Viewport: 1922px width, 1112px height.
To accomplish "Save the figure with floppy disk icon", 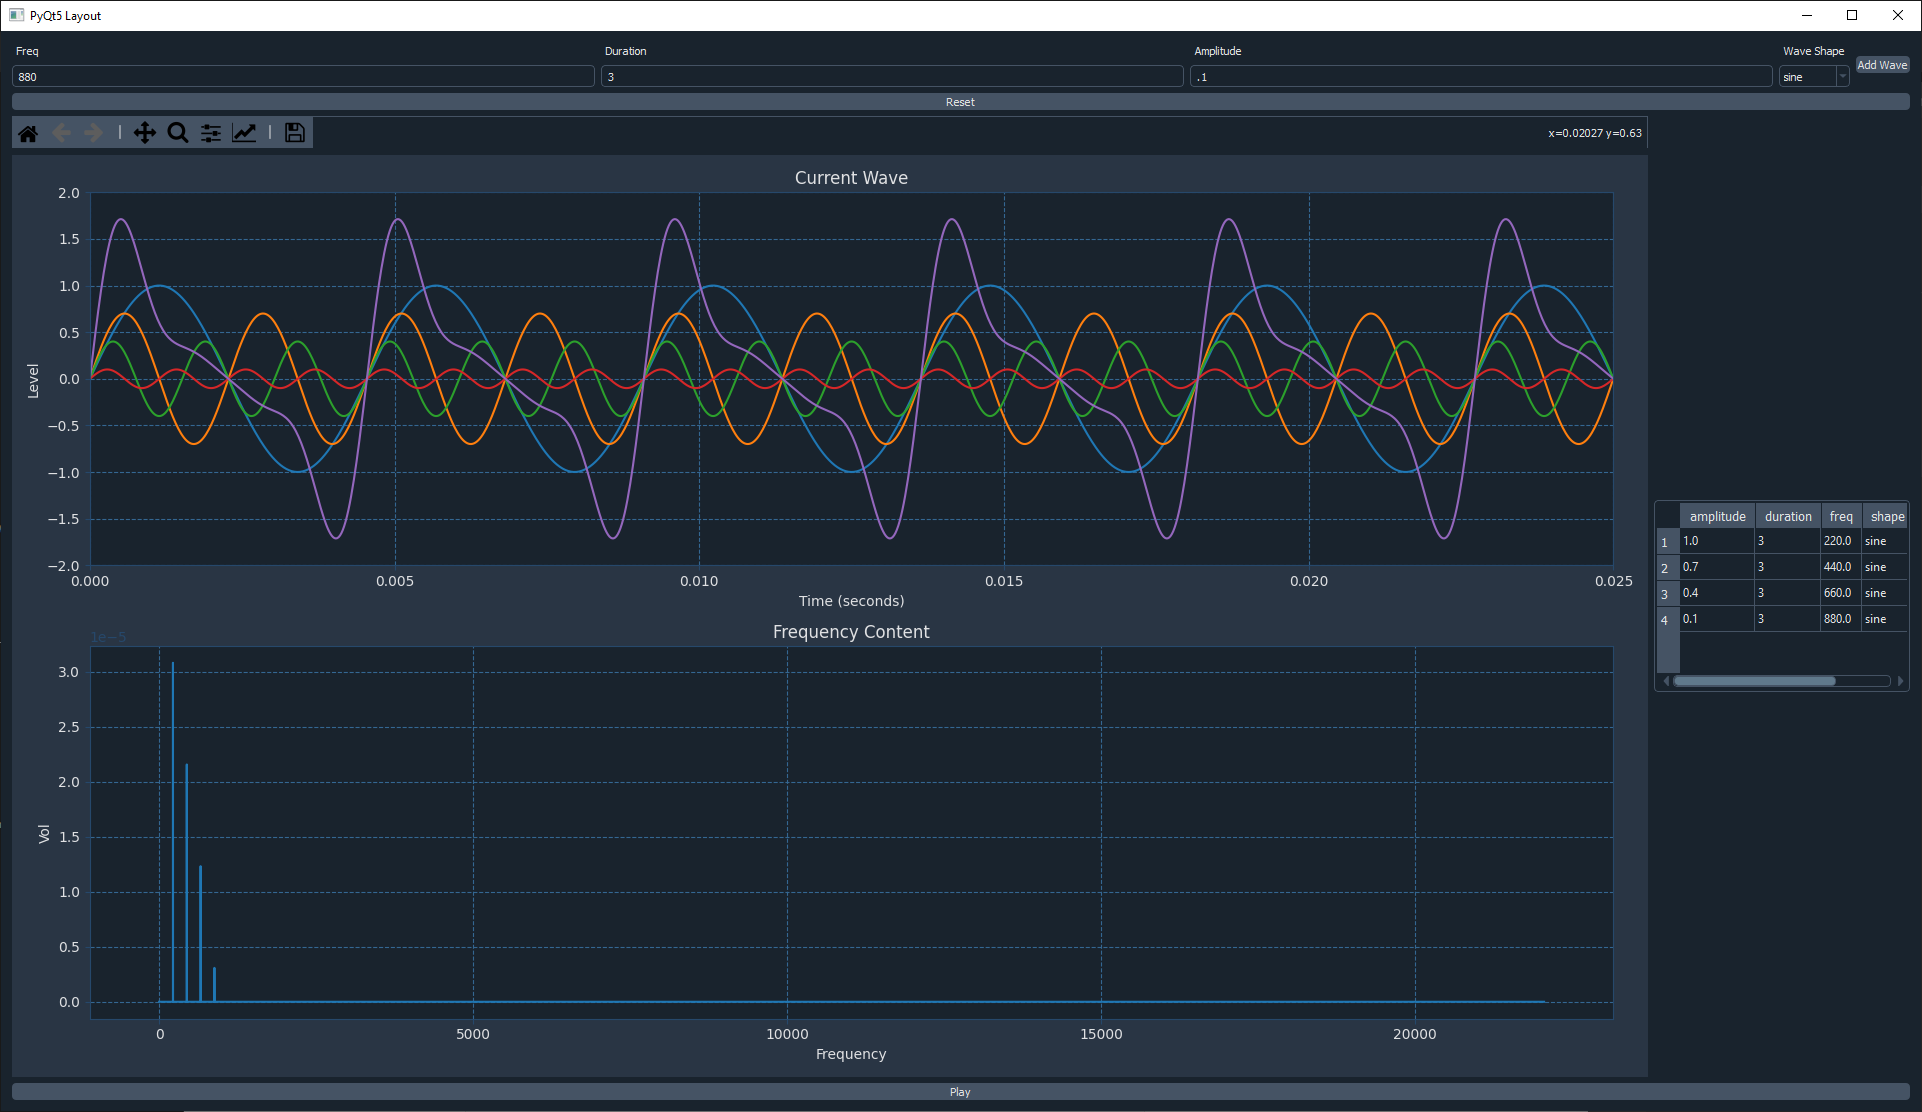I will point(295,133).
